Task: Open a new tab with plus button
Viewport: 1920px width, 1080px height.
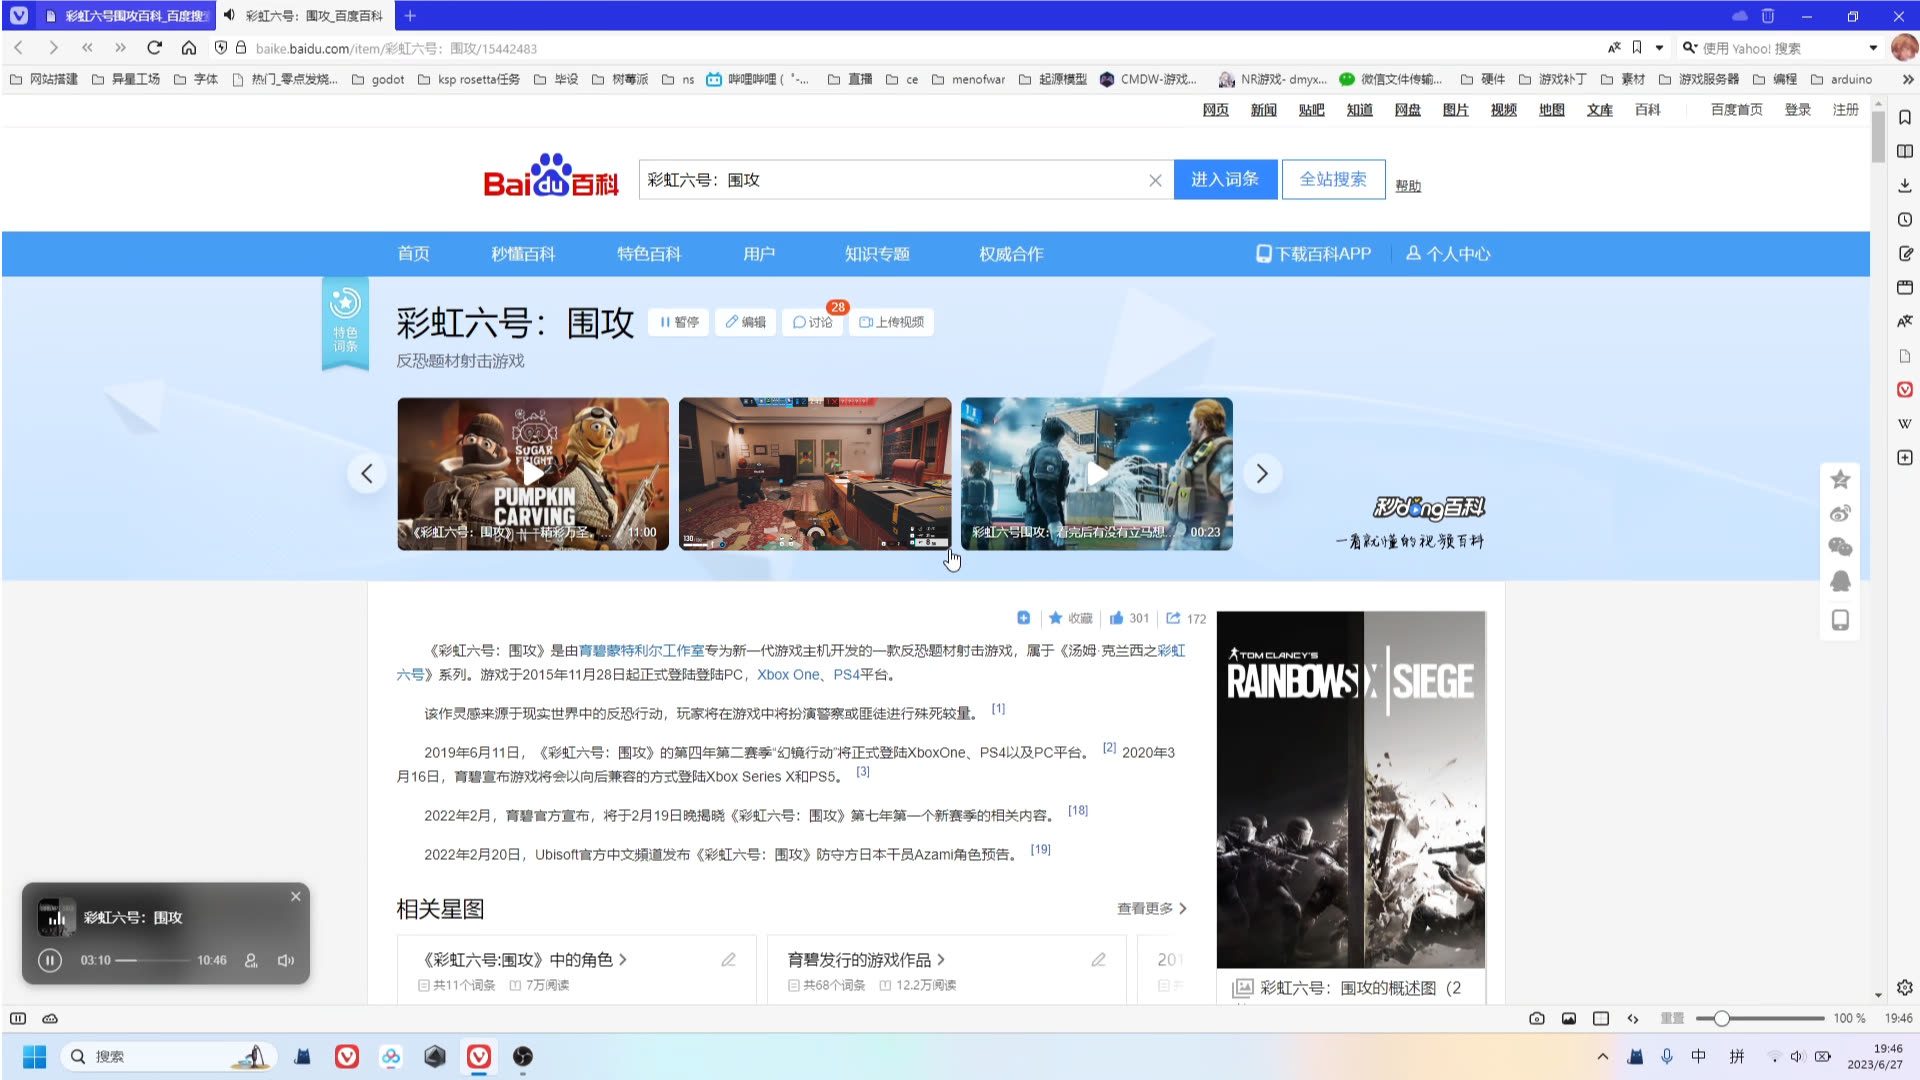Action: click(410, 15)
